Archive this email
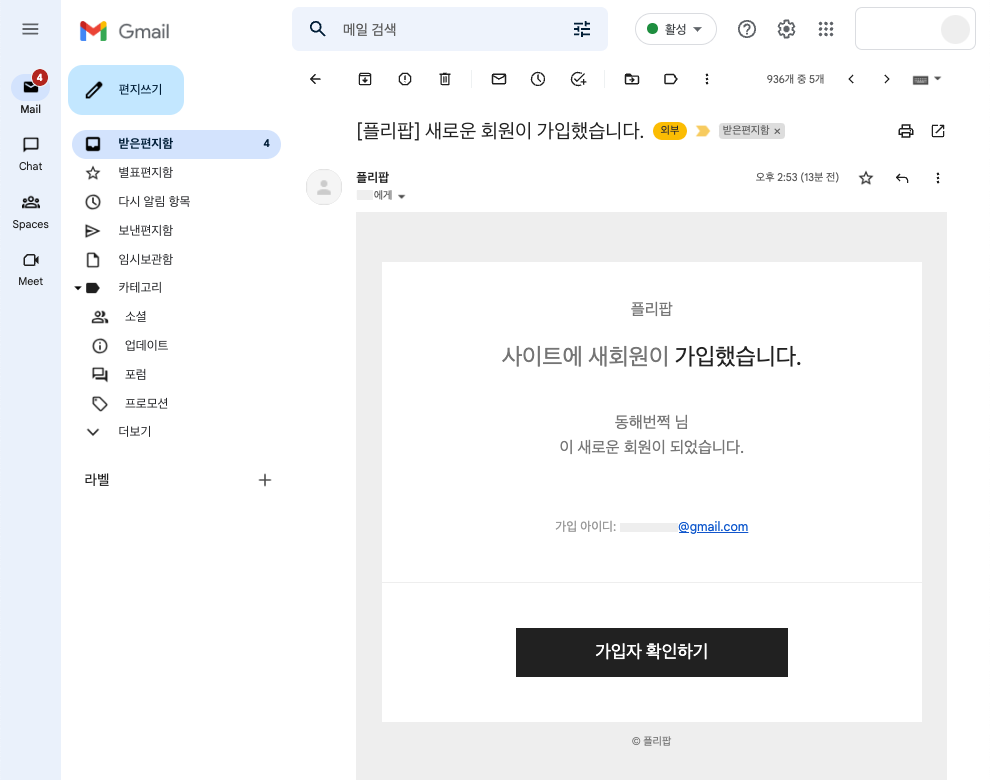 point(365,79)
